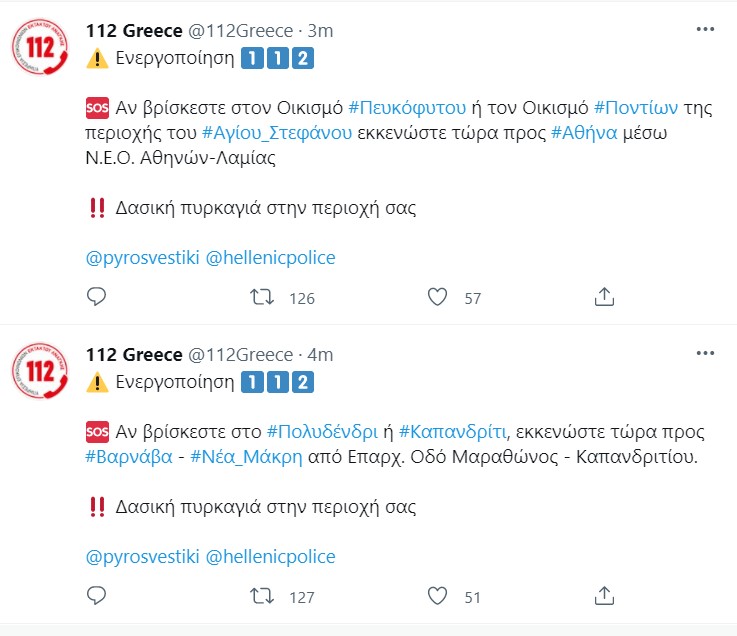Screen dimensions: 737x636
Task: Reply to the Πολυδένδρι evacuation tweet
Action: tap(97, 596)
